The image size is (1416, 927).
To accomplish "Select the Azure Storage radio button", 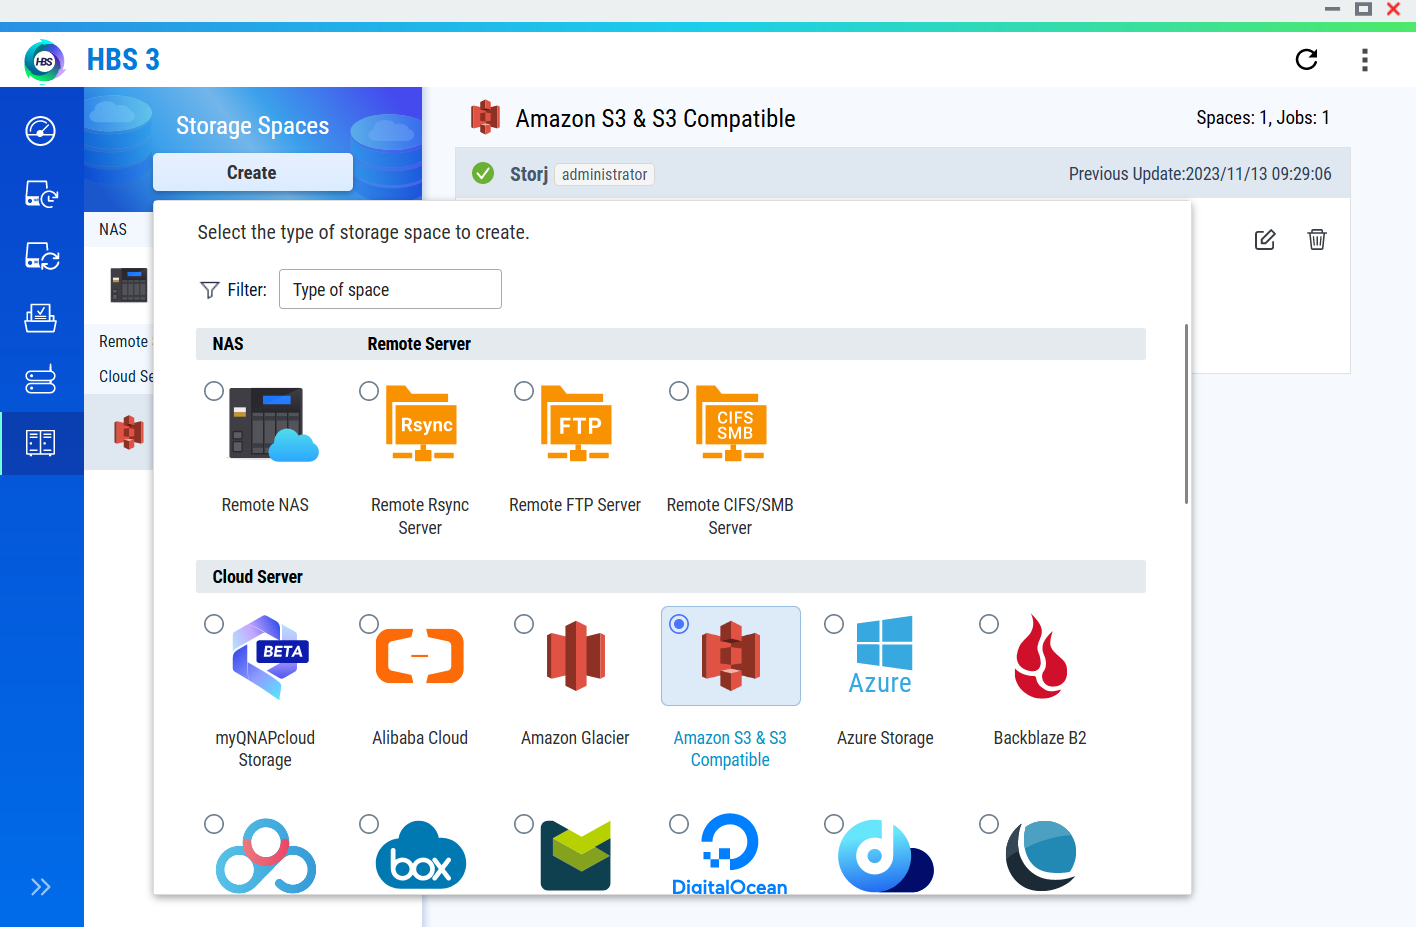I will click(834, 624).
